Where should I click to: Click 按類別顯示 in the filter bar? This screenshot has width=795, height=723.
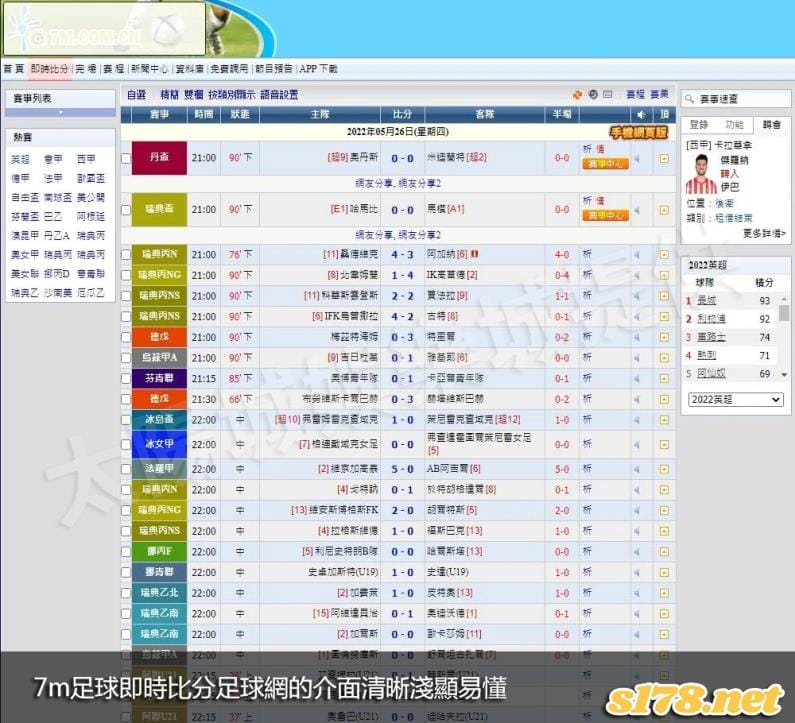click(231, 95)
